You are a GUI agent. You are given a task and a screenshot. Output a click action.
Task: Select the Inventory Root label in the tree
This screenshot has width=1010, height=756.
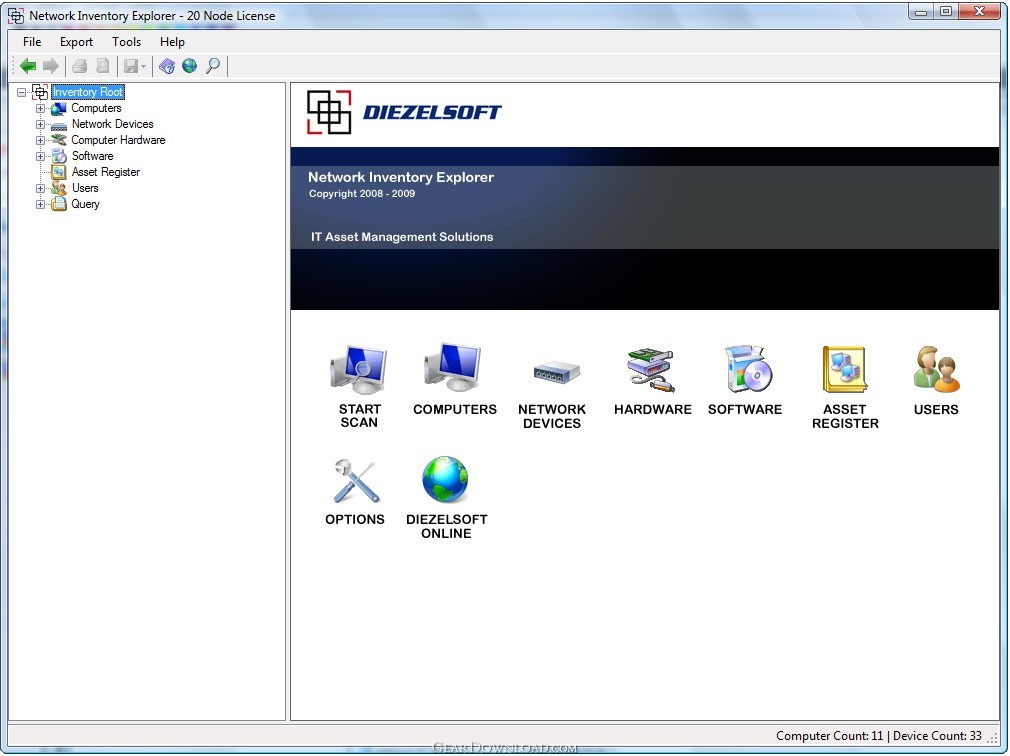pyautogui.click(x=88, y=92)
